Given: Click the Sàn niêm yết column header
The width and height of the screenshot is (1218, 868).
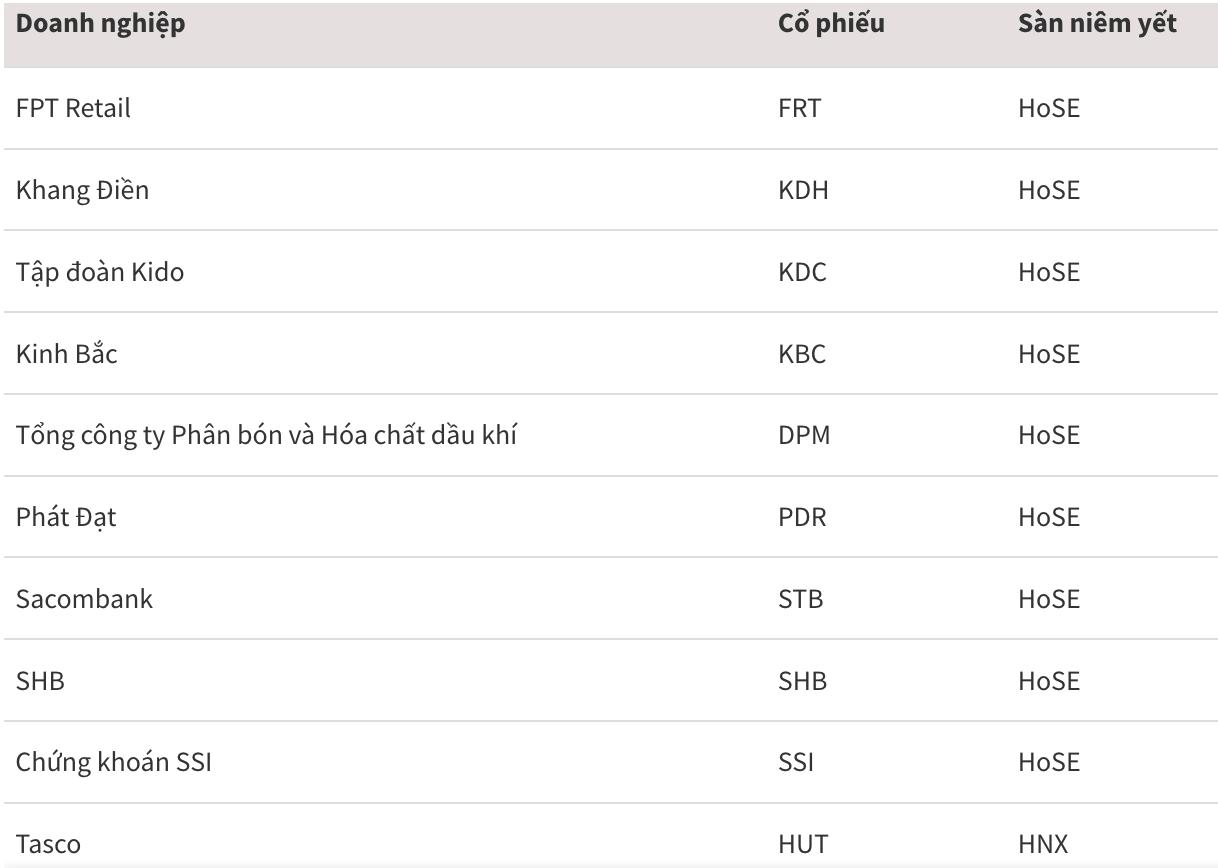Looking at the screenshot, I should click(1097, 25).
